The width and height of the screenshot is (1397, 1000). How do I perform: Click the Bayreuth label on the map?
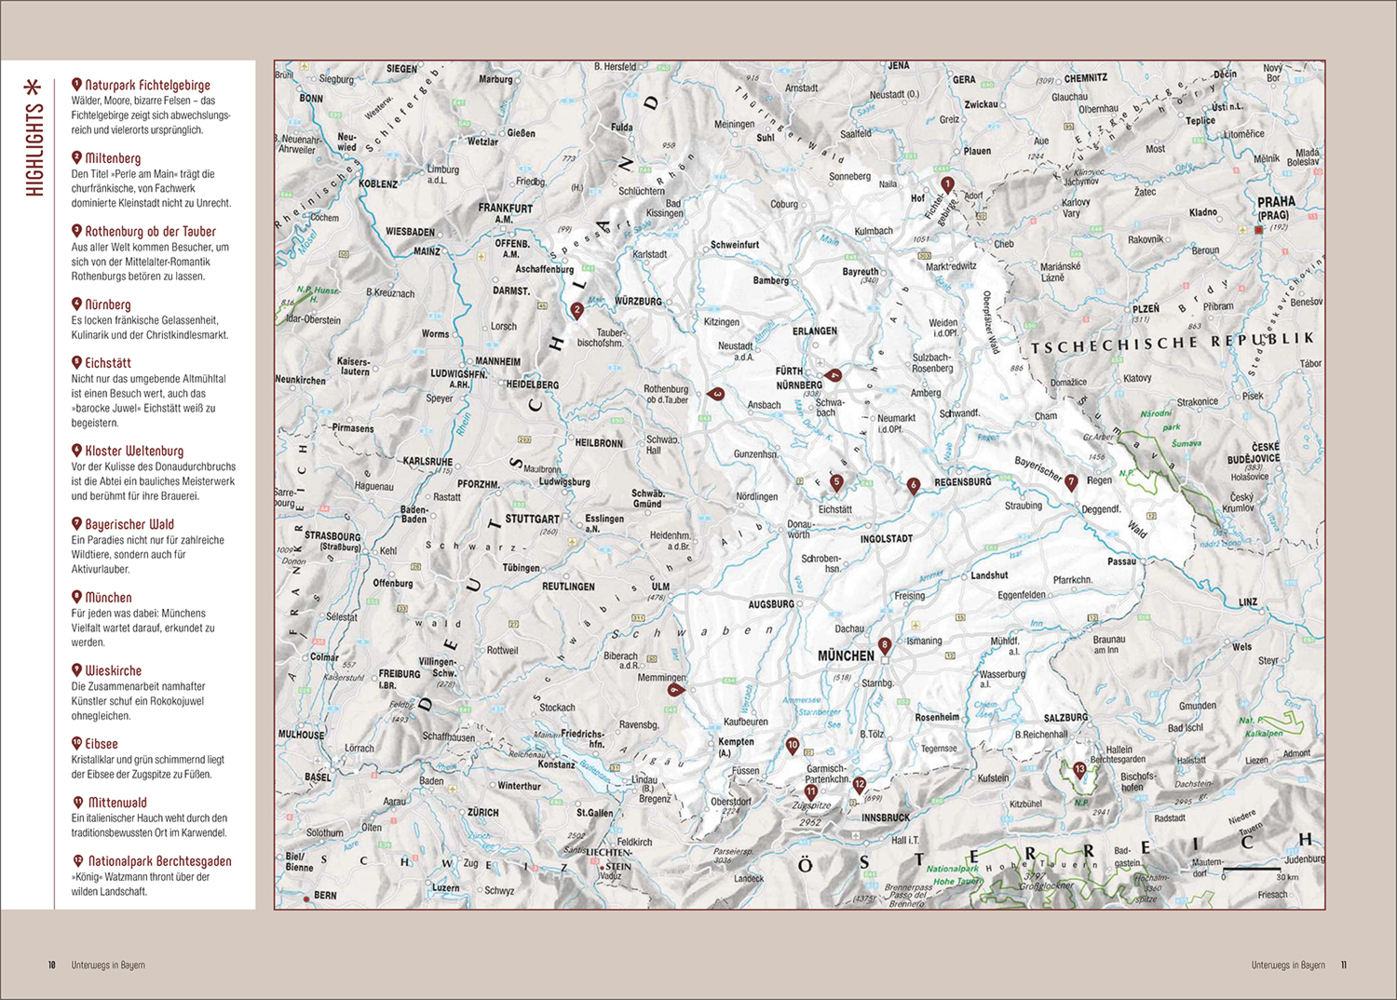(x=860, y=271)
